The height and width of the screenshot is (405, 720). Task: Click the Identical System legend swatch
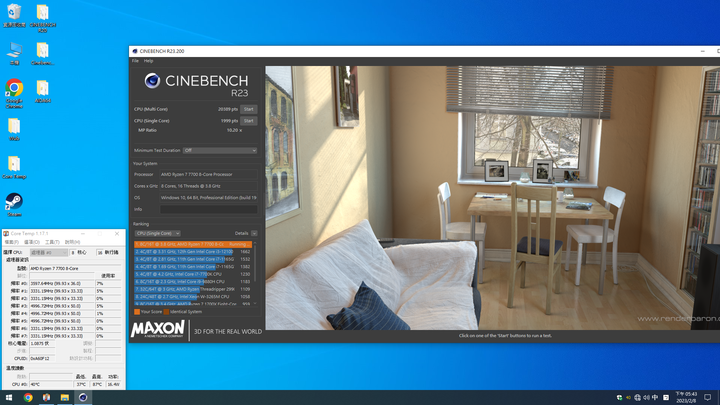click(x=166, y=312)
